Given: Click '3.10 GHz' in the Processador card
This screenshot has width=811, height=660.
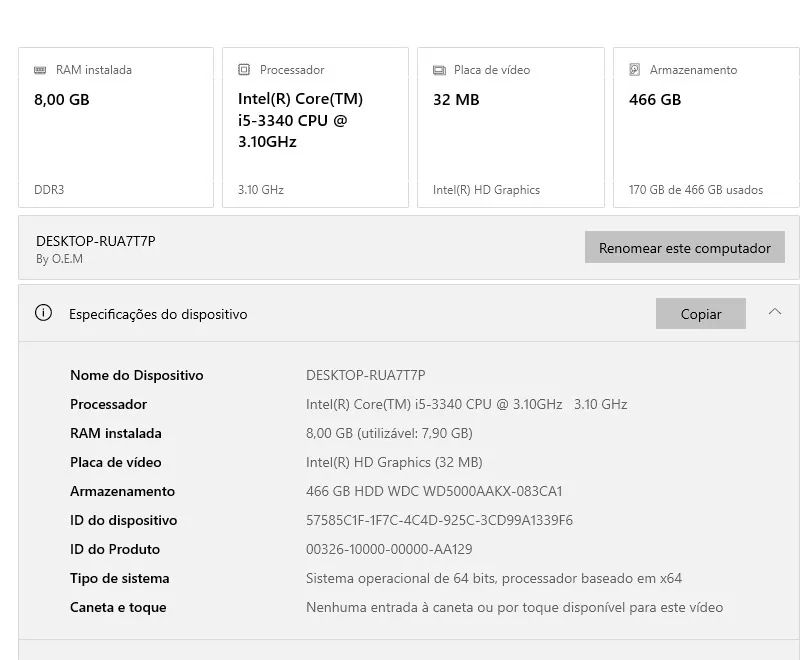Looking at the screenshot, I should point(261,190).
